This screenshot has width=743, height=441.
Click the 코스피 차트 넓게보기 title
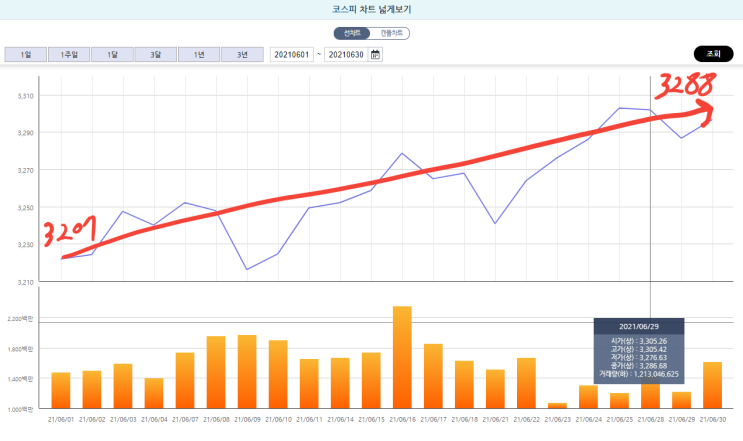tap(372, 9)
